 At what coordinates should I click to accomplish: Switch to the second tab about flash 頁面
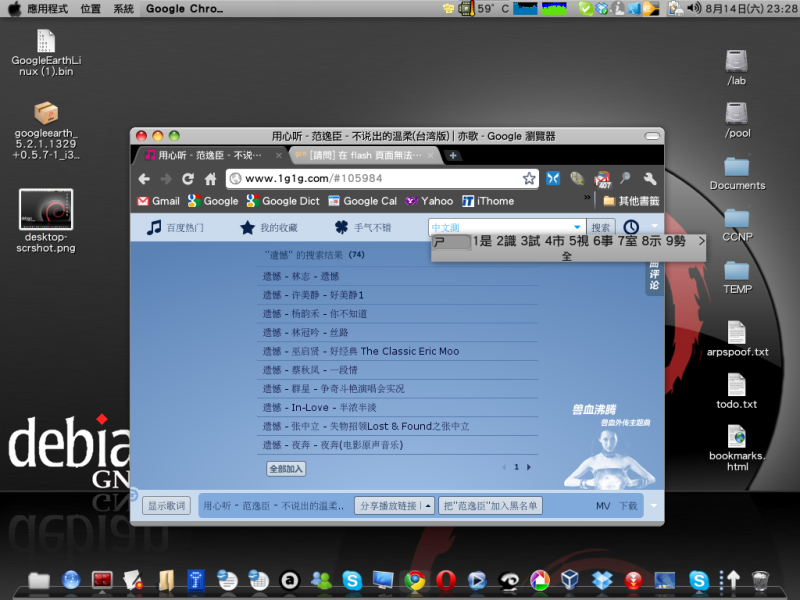364,155
